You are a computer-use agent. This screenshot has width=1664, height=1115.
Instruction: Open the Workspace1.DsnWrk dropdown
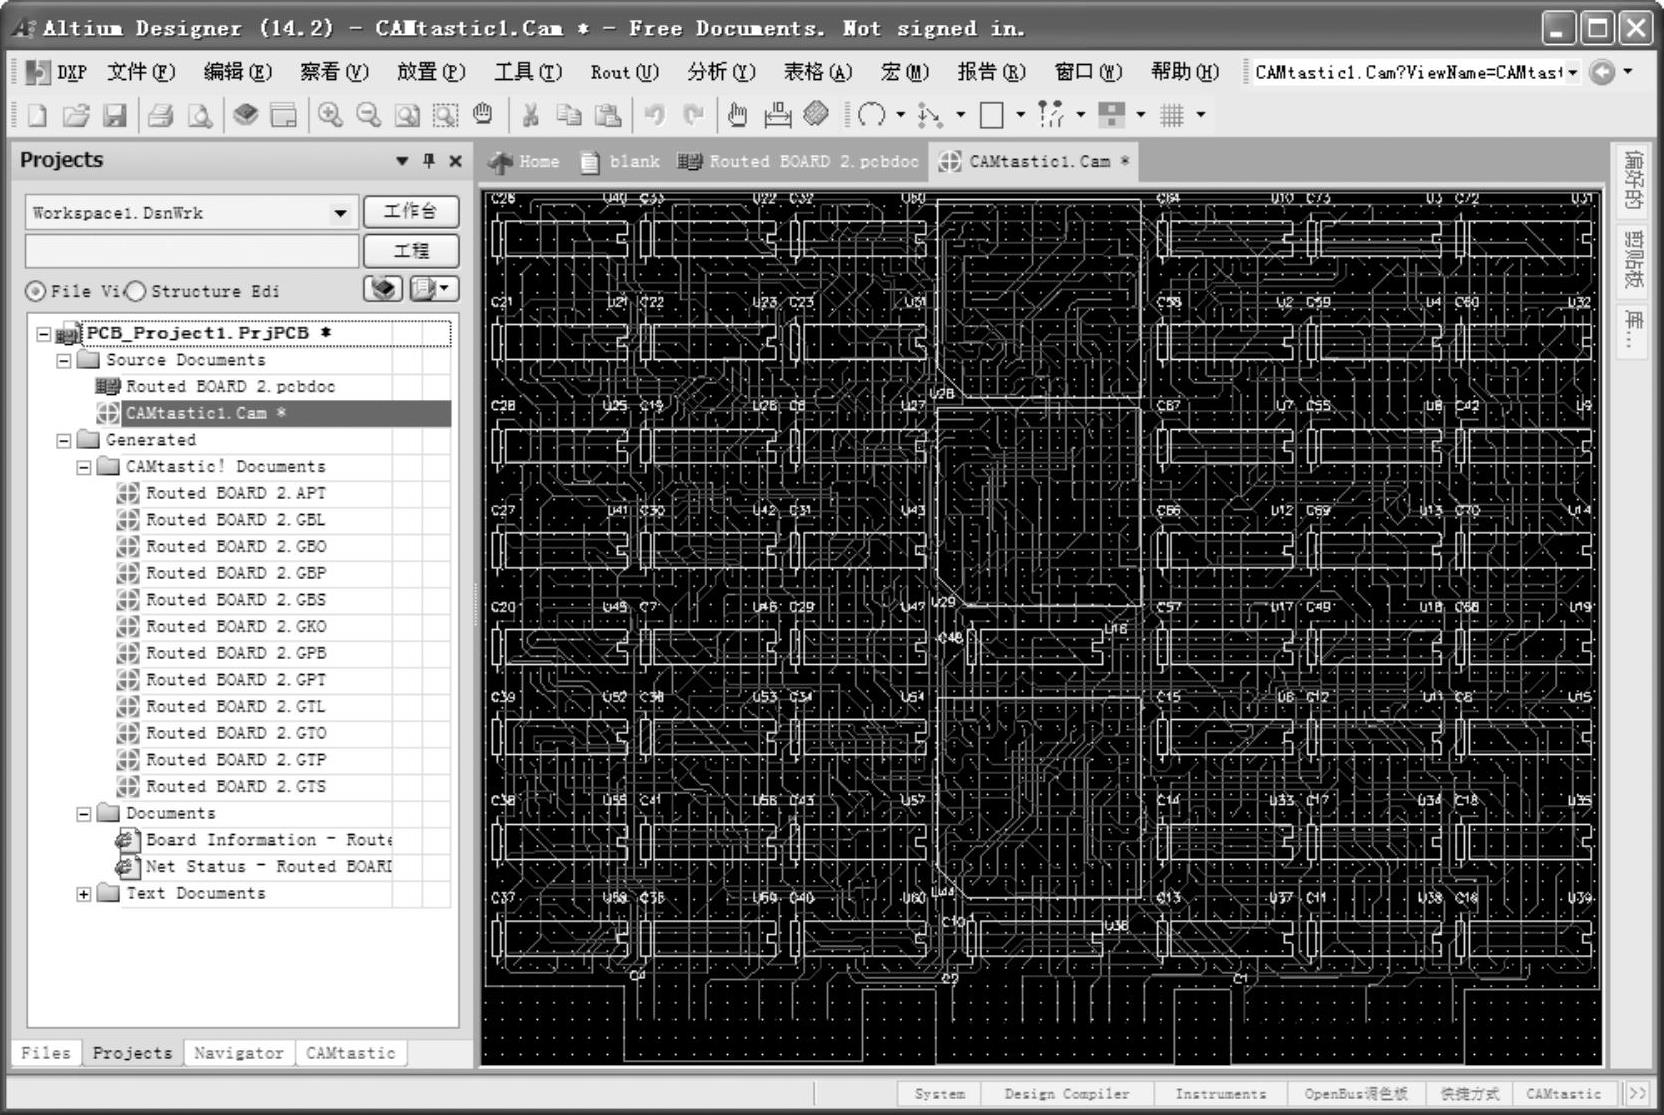tap(340, 213)
